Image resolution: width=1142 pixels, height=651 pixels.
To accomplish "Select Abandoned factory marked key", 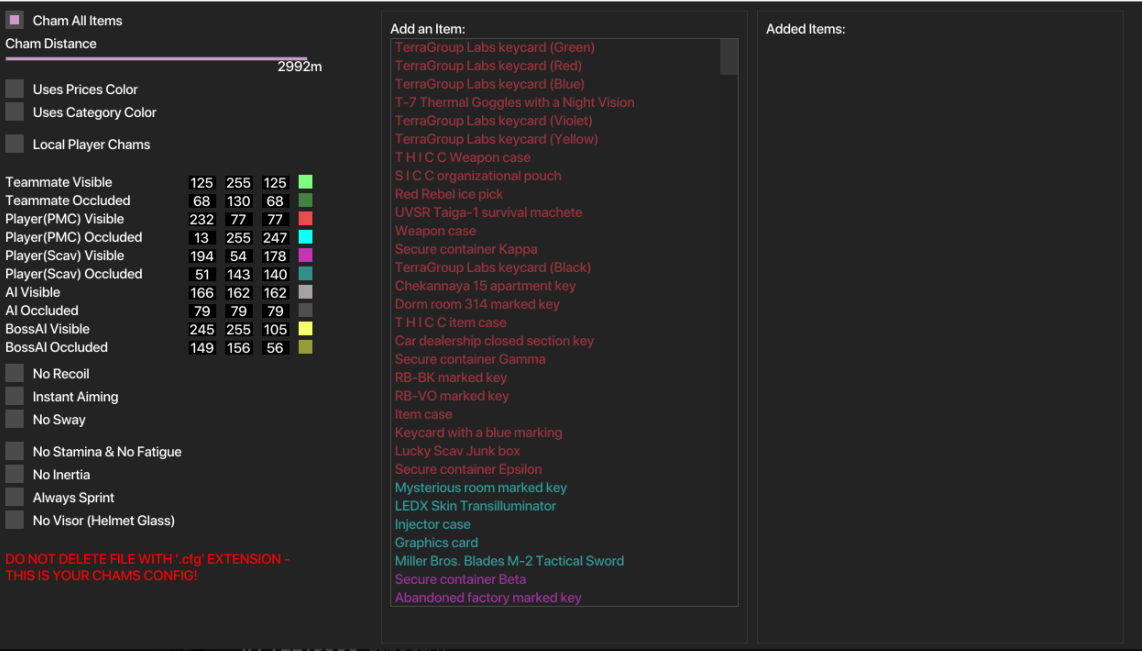I will (488, 597).
